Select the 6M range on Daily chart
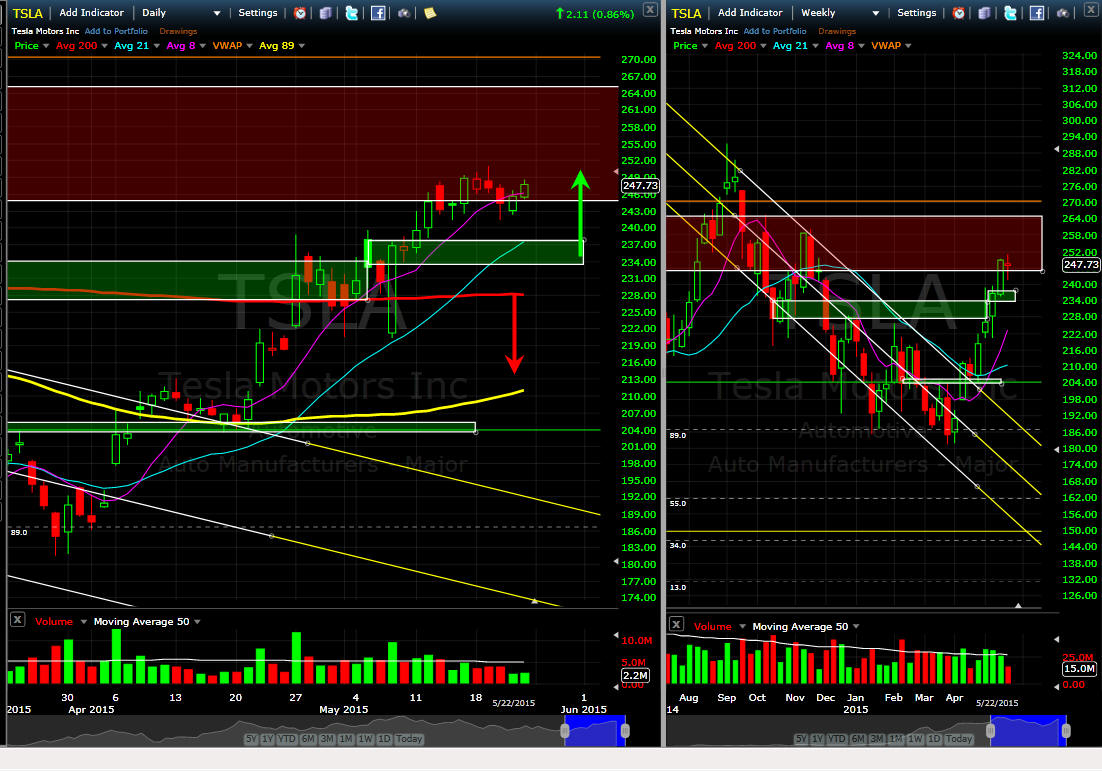 (308, 739)
